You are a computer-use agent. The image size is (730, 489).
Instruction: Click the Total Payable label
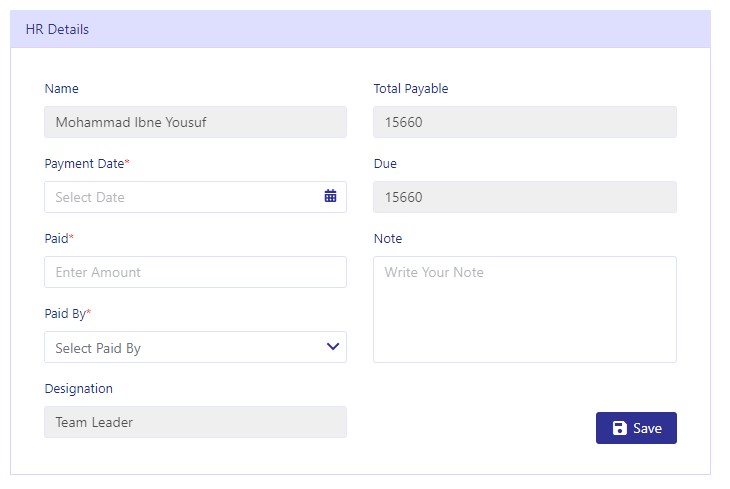411,88
